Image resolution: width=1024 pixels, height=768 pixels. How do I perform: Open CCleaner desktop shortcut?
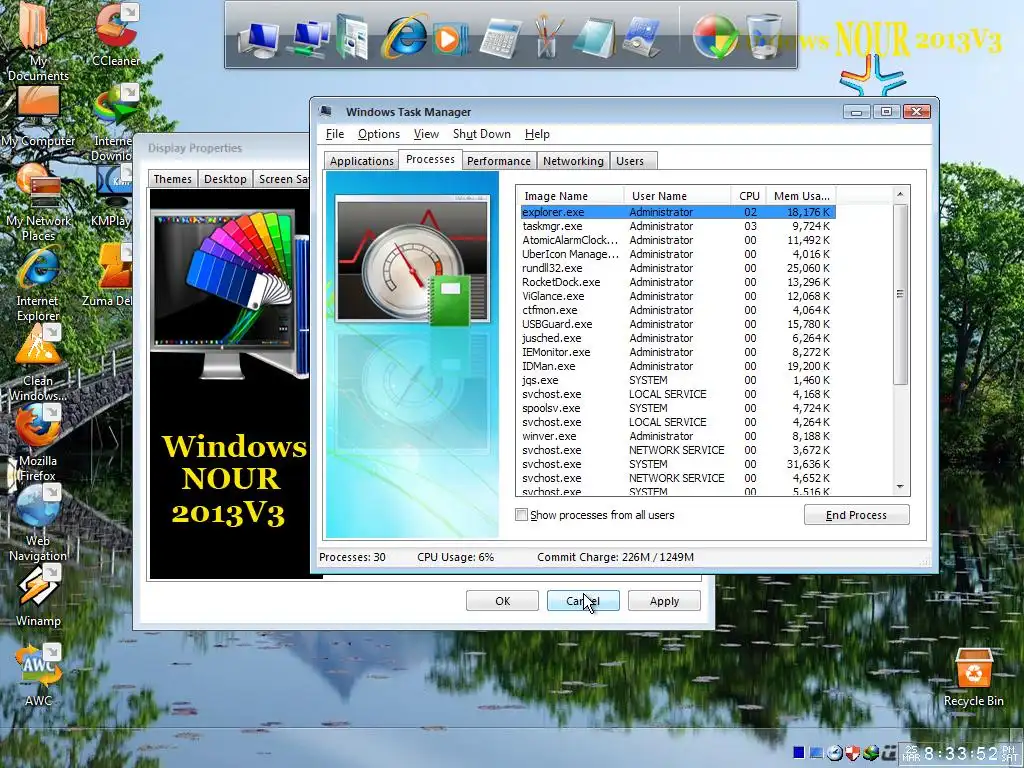(116, 34)
